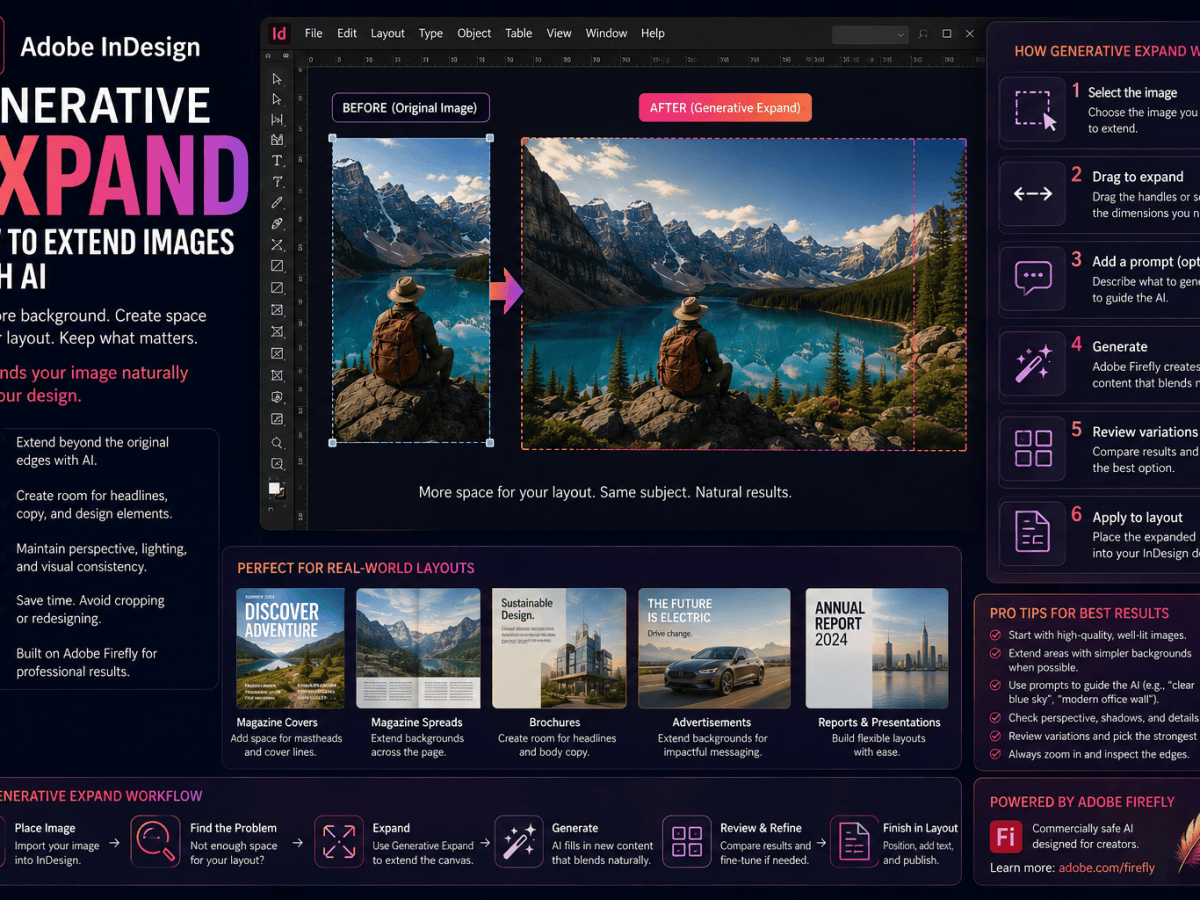
Task: Click the Add a prompt chat icon
Action: pyautogui.click(x=1033, y=277)
